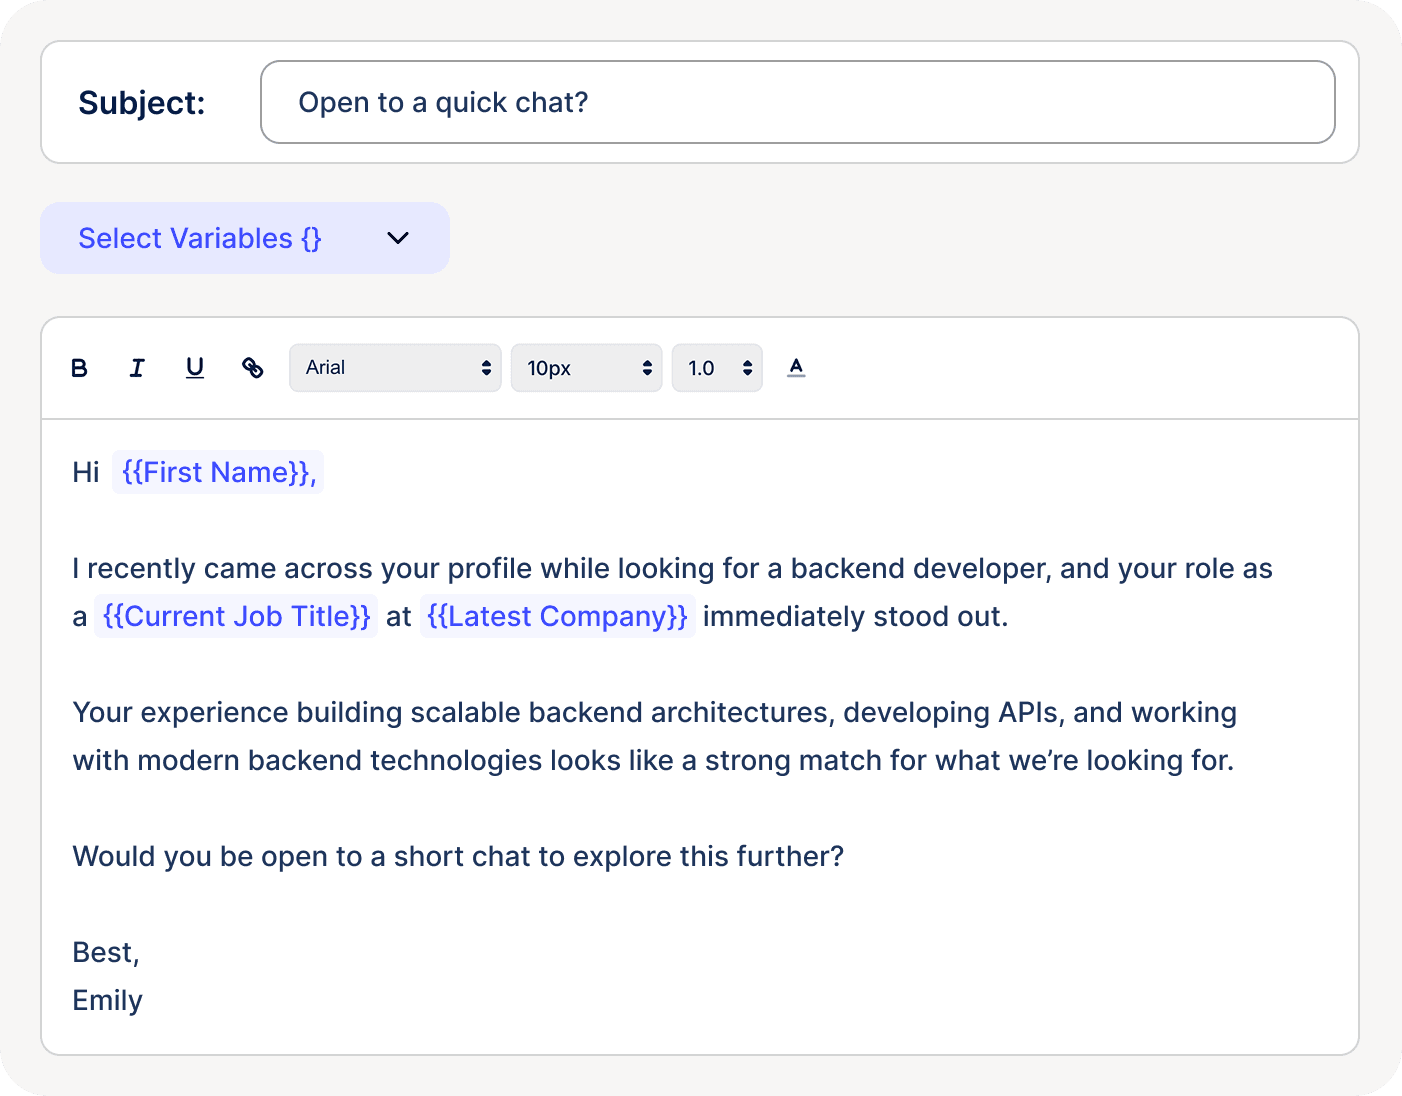Viewport: 1402px width, 1096px height.
Task: Open the text color picker icon
Action: (x=796, y=368)
